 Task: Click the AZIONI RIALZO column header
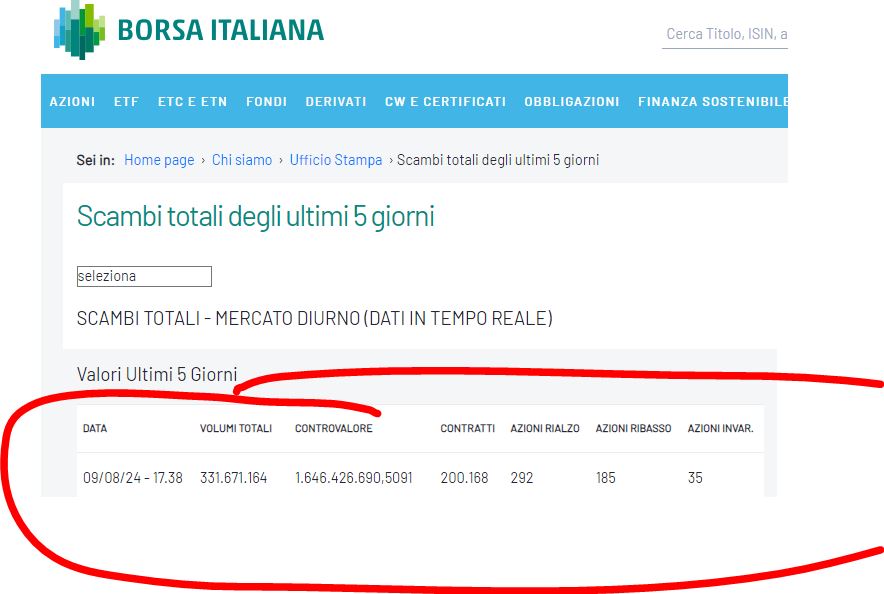point(545,428)
